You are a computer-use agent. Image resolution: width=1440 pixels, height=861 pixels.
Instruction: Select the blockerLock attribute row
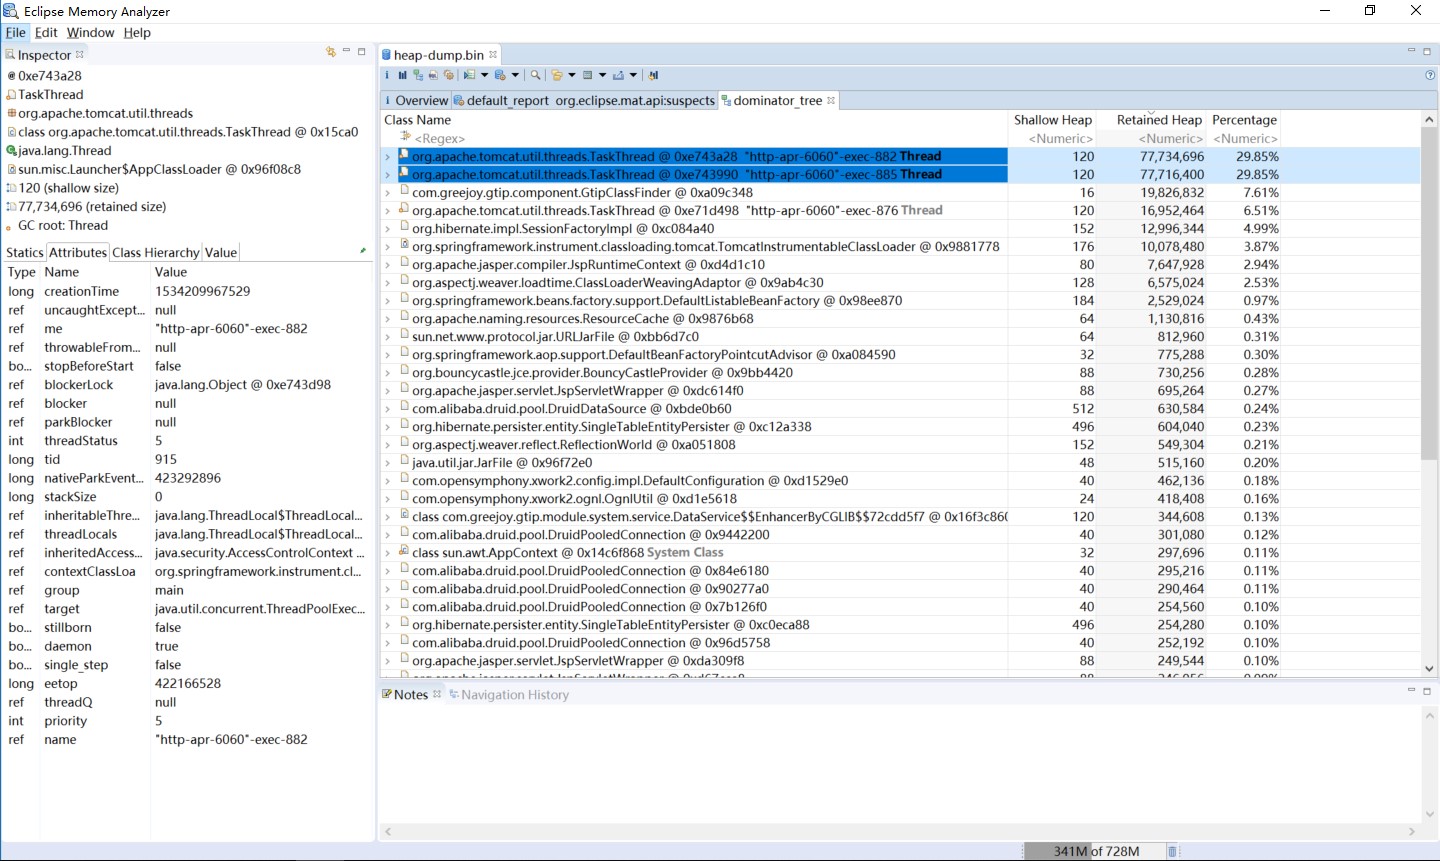(x=186, y=385)
